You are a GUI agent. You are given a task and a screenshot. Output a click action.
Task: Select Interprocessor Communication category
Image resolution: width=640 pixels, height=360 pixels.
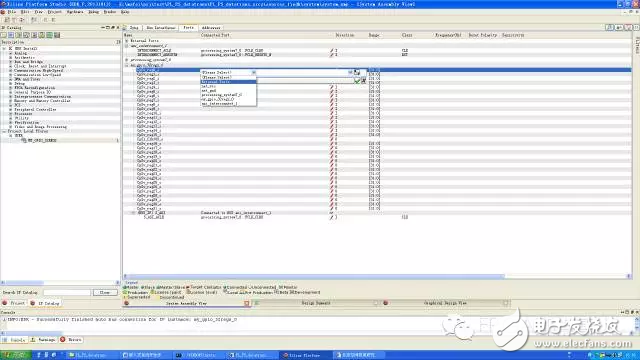tap(42, 97)
